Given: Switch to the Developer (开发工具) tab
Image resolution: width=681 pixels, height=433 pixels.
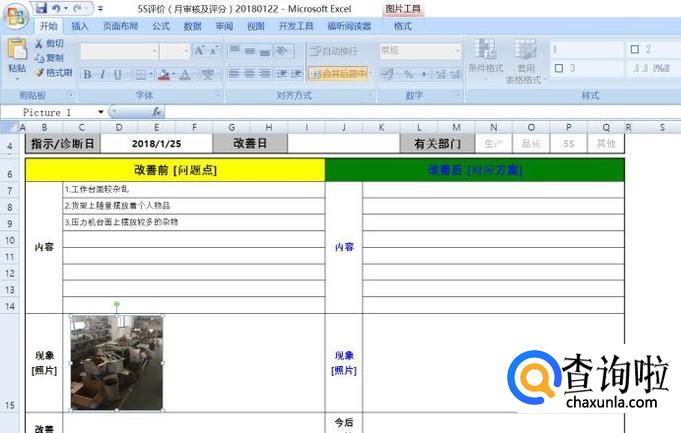Looking at the screenshot, I should click(x=296, y=26).
